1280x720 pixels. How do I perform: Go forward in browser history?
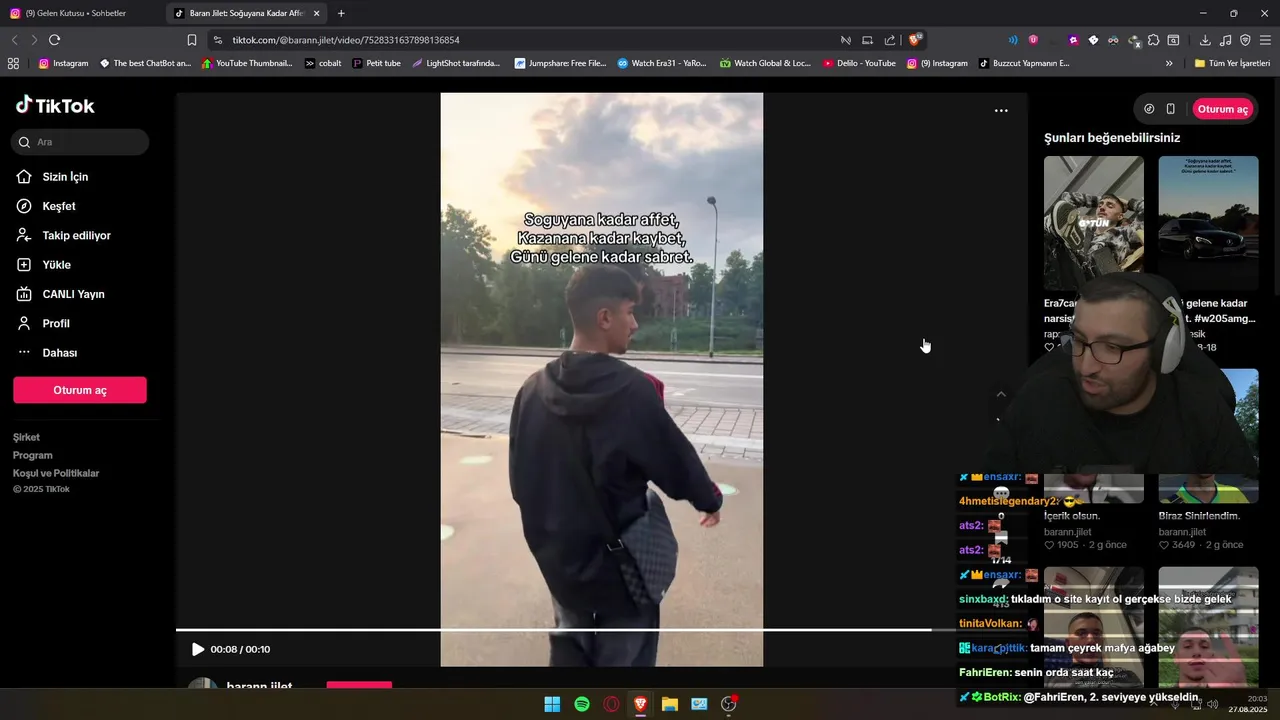point(34,40)
